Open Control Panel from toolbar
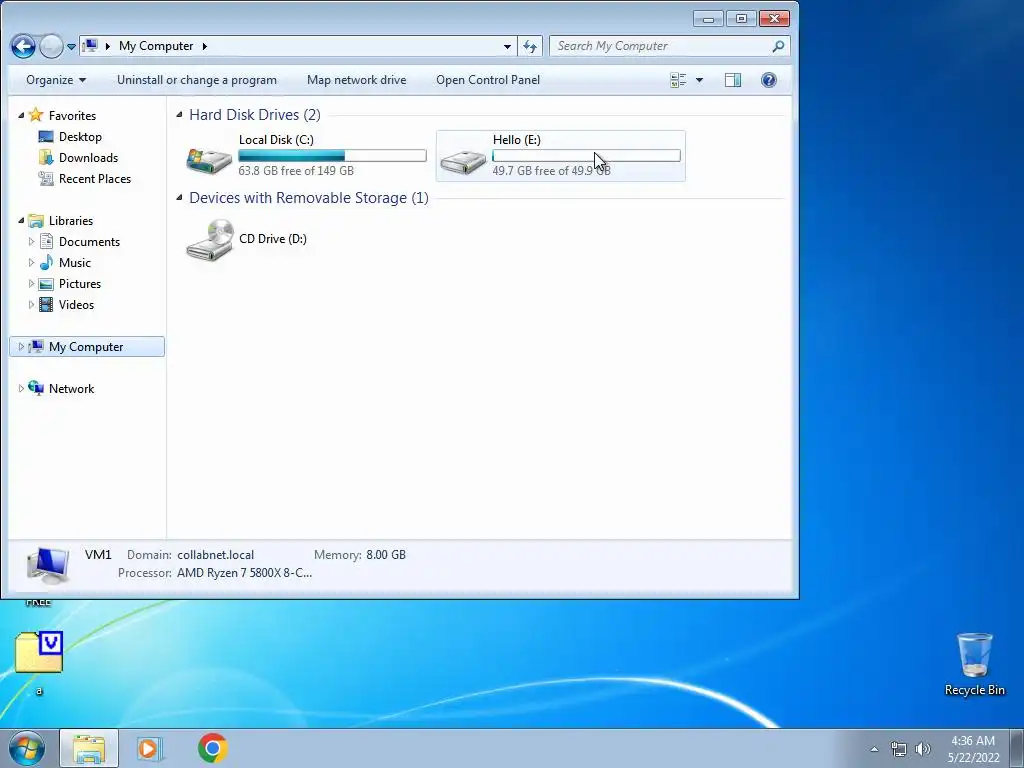This screenshot has height=768, width=1024. point(488,80)
